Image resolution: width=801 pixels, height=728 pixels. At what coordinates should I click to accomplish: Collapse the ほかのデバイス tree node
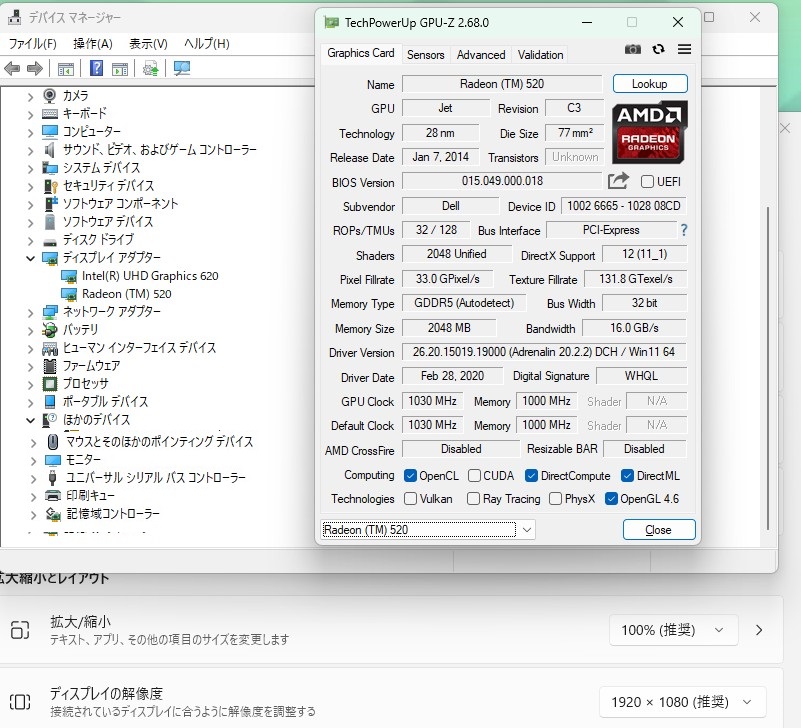tap(30, 420)
